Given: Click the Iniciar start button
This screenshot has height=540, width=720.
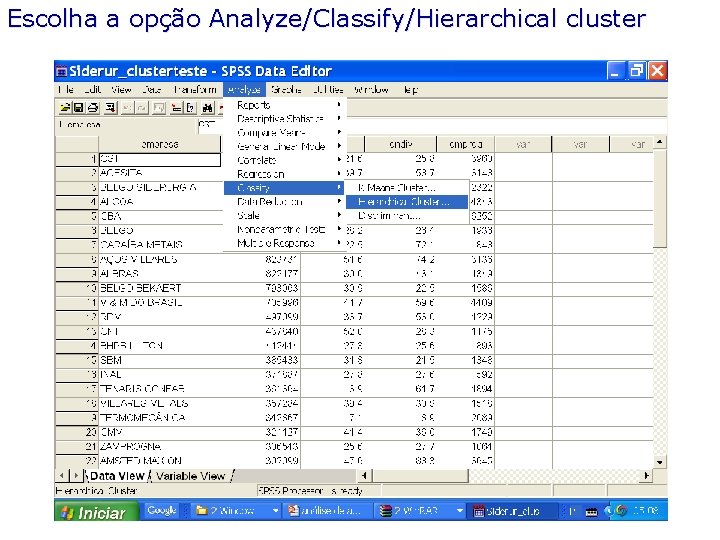Looking at the screenshot, I should [x=96, y=512].
